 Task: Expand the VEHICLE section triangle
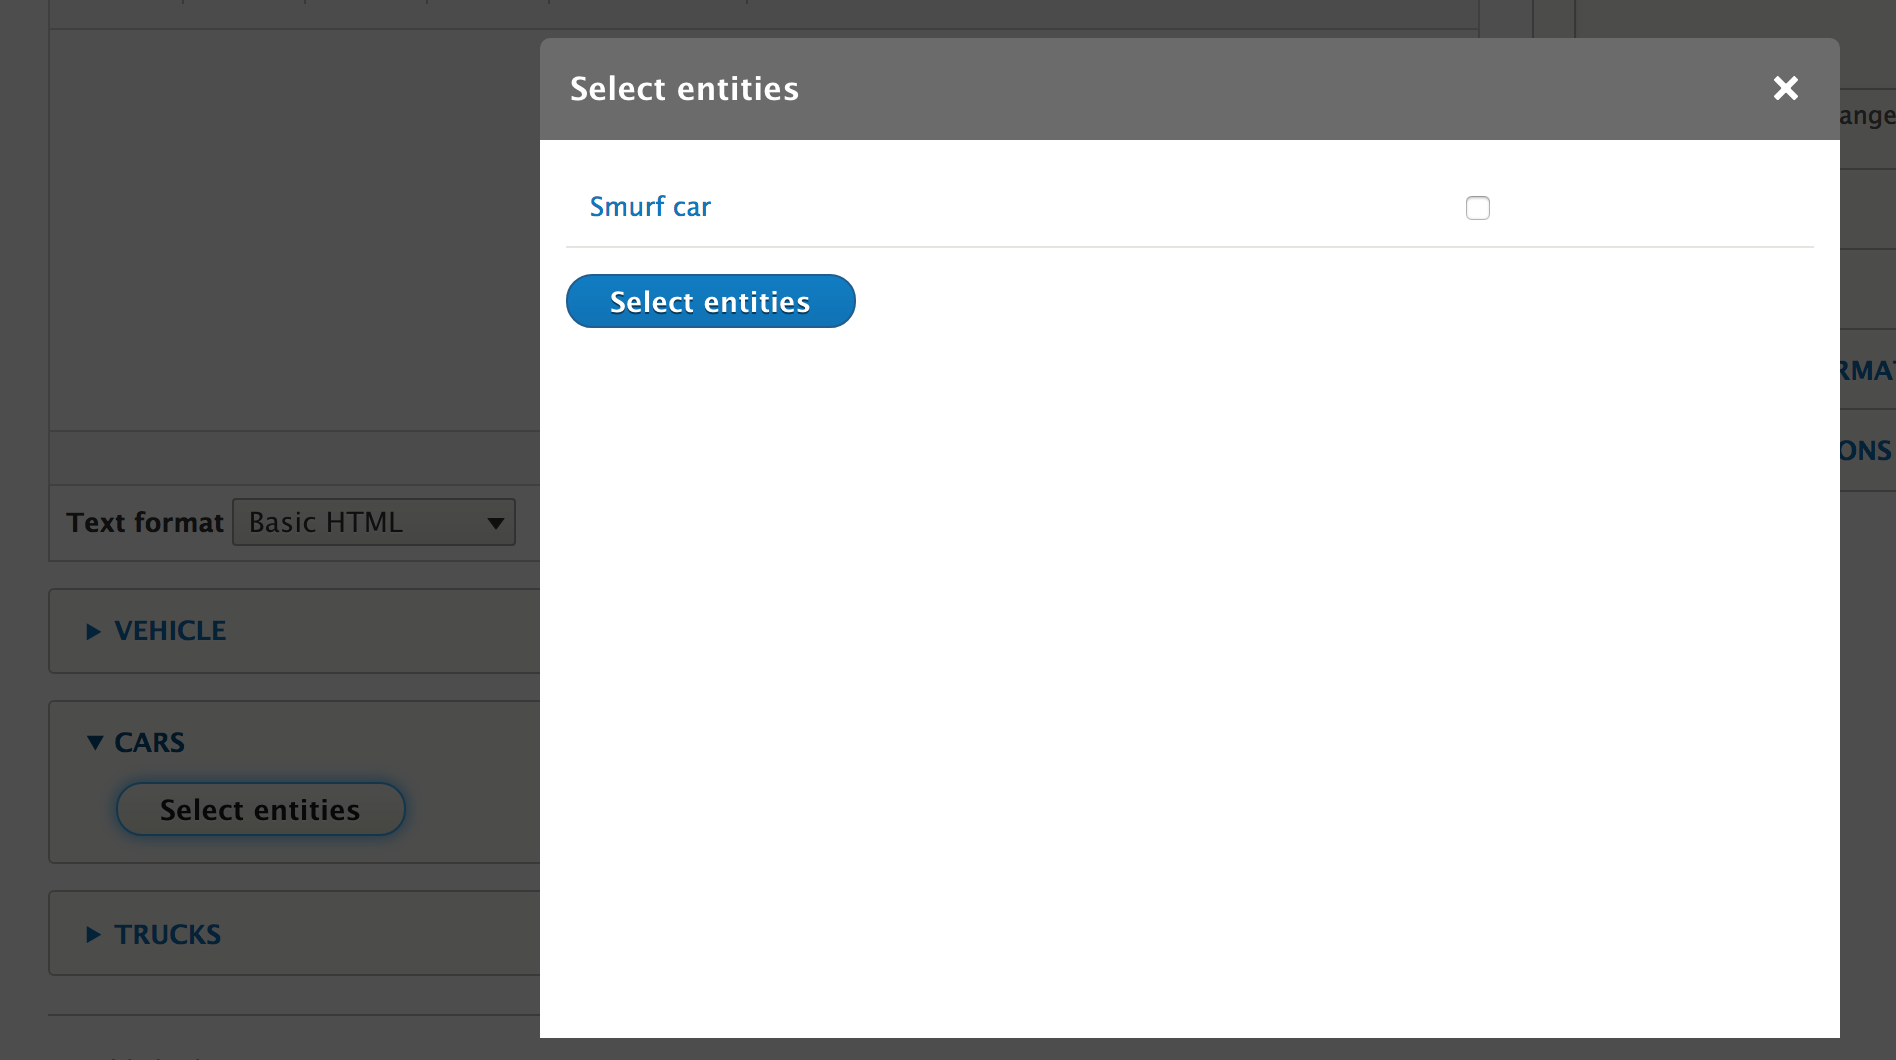pyautogui.click(x=93, y=631)
